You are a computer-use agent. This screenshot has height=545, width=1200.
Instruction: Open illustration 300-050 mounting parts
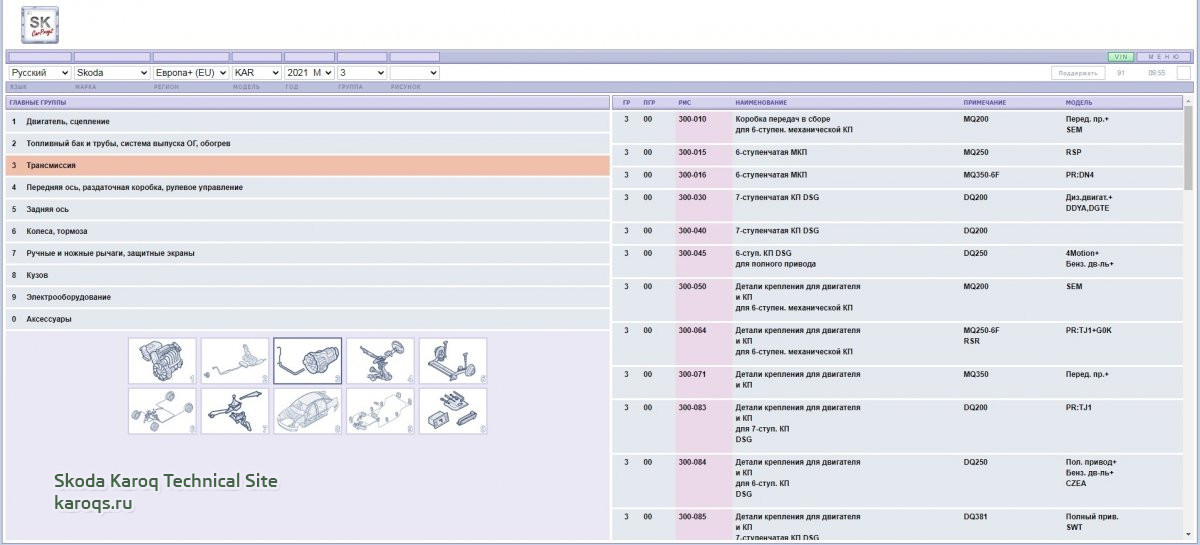692,286
